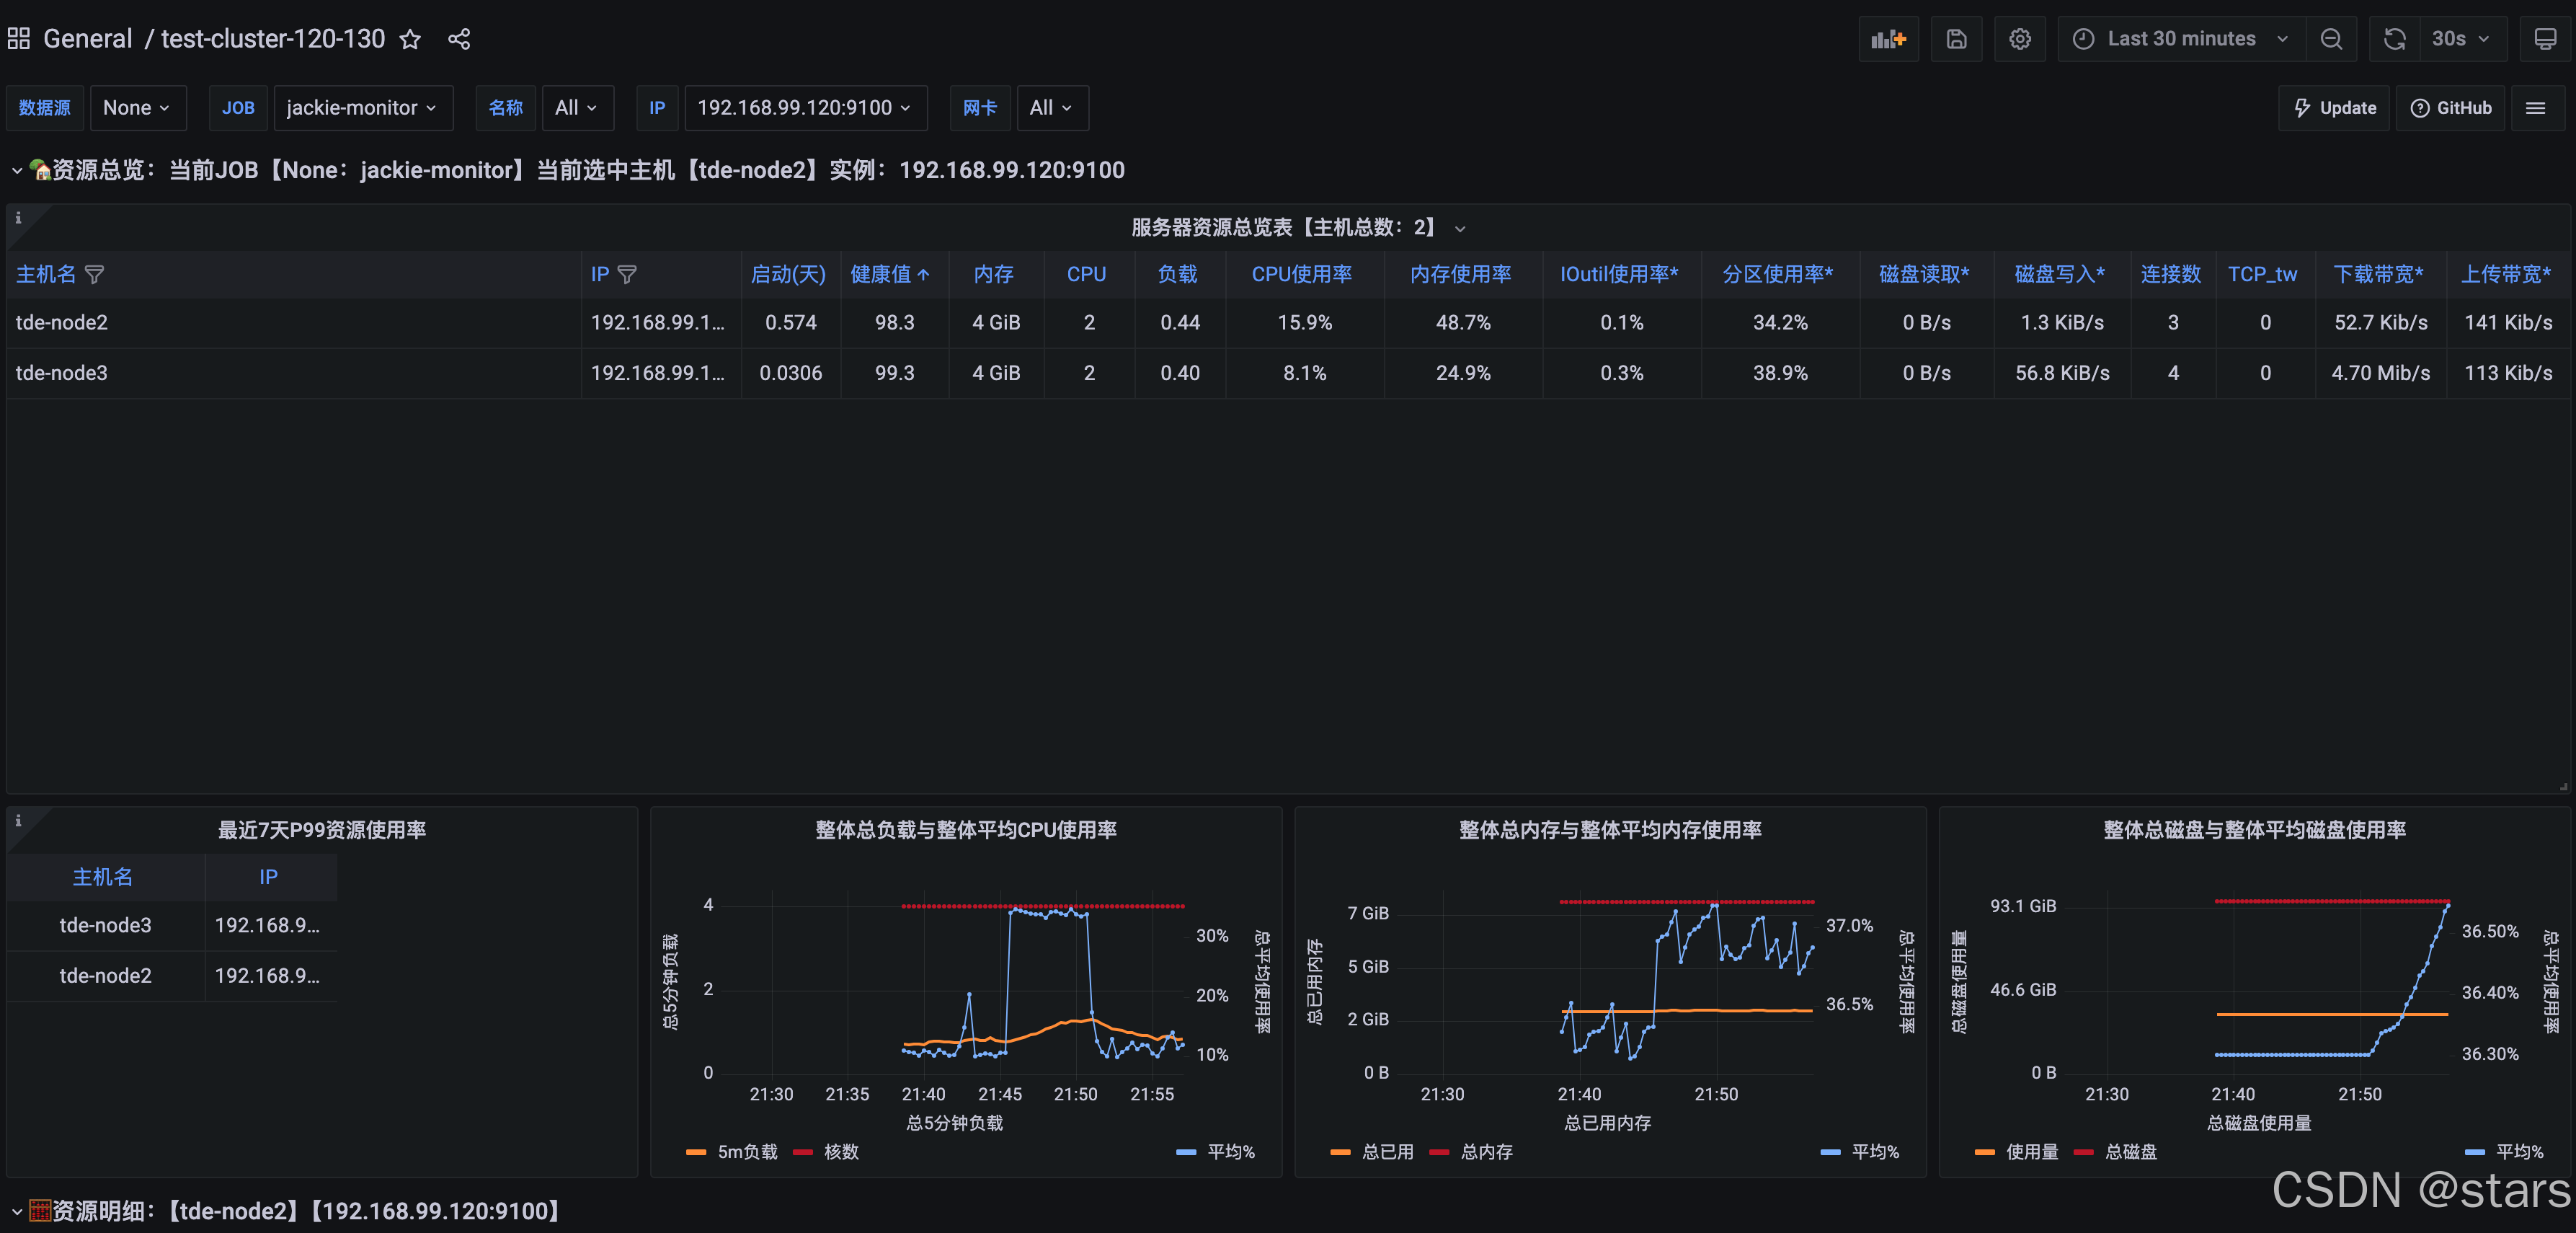Image resolution: width=2576 pixels, height=1233 pixels.
Task: Open the test-cluster-120-130 dashboard title
Action: (x=273, y=39)
